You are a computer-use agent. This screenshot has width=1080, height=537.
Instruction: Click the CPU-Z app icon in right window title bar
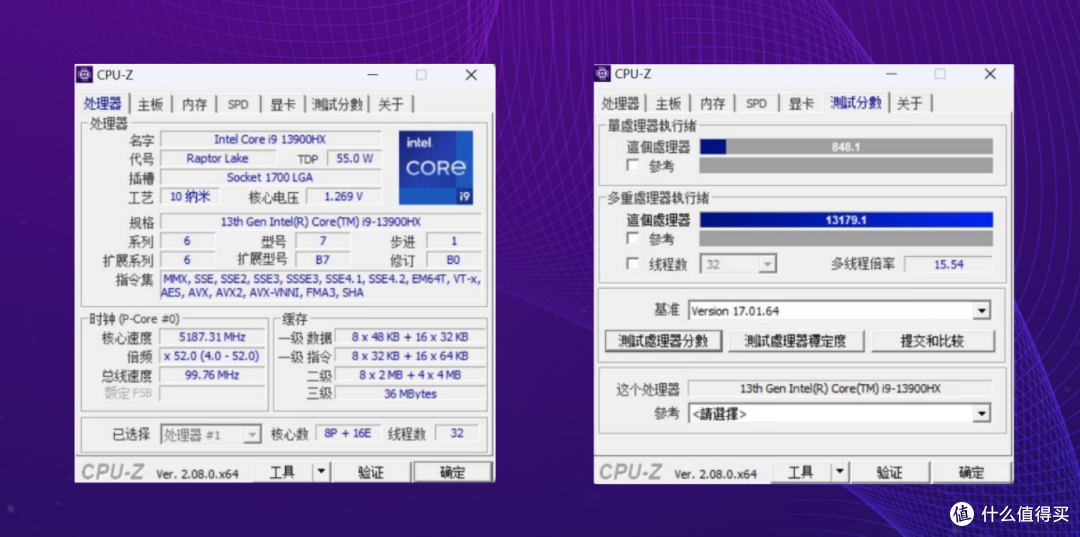tap(603, 74)
